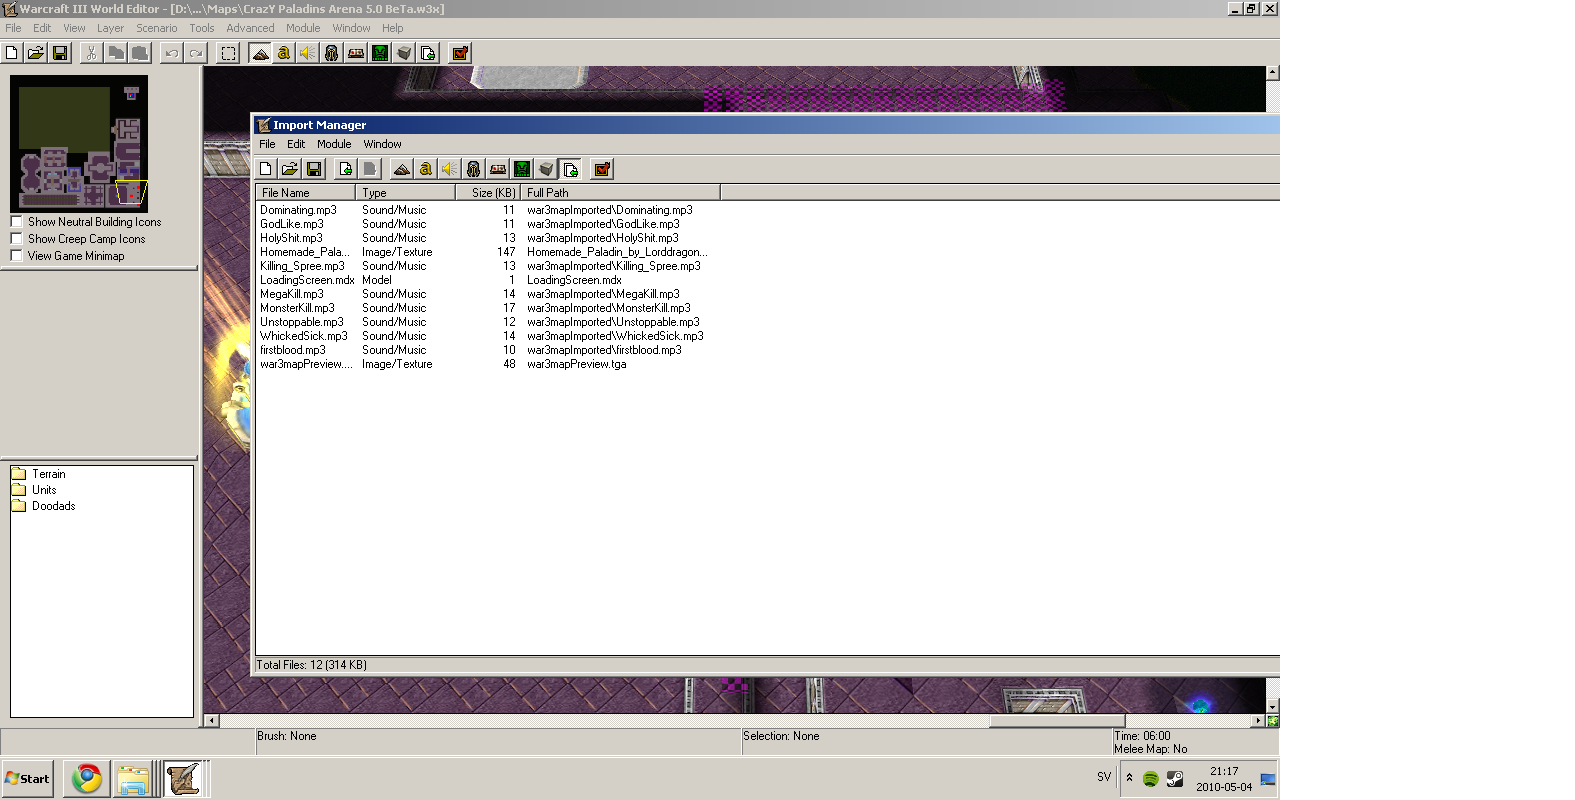Open Import Manager from main toolbar

coord(428,53)
